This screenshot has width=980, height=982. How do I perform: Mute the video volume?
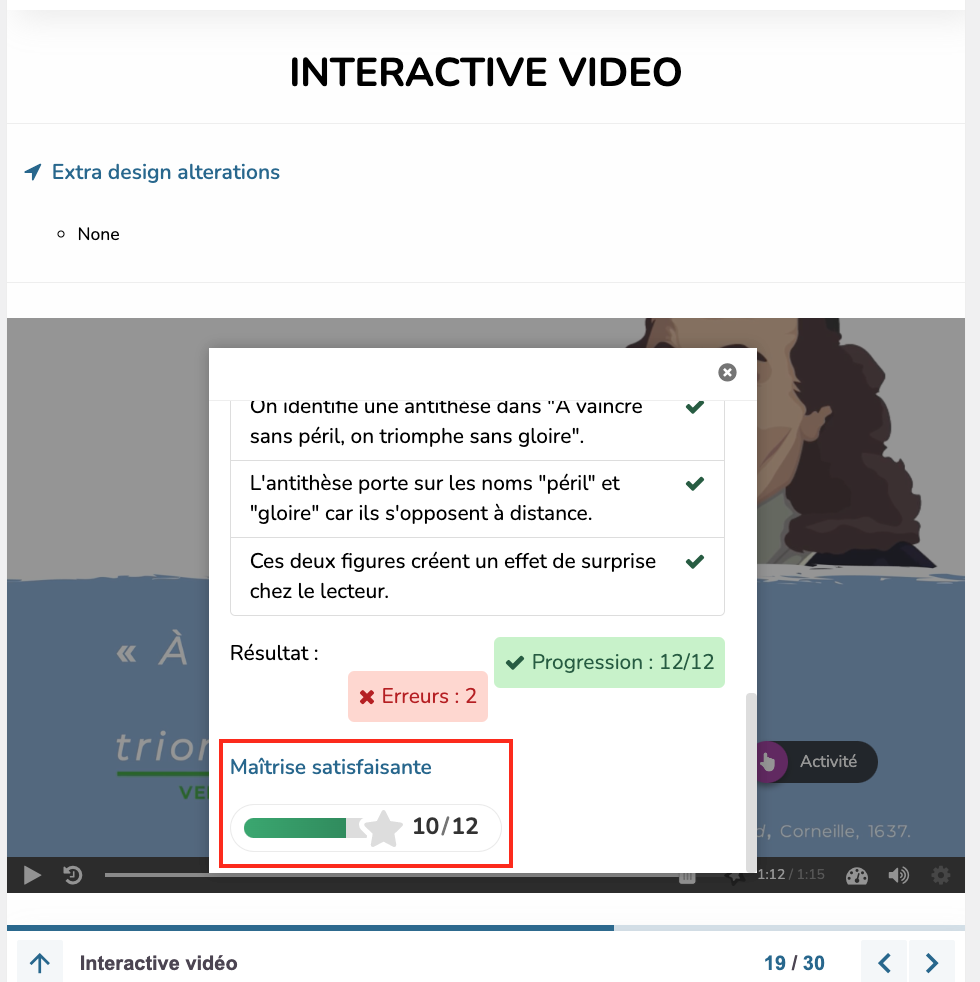898,875
